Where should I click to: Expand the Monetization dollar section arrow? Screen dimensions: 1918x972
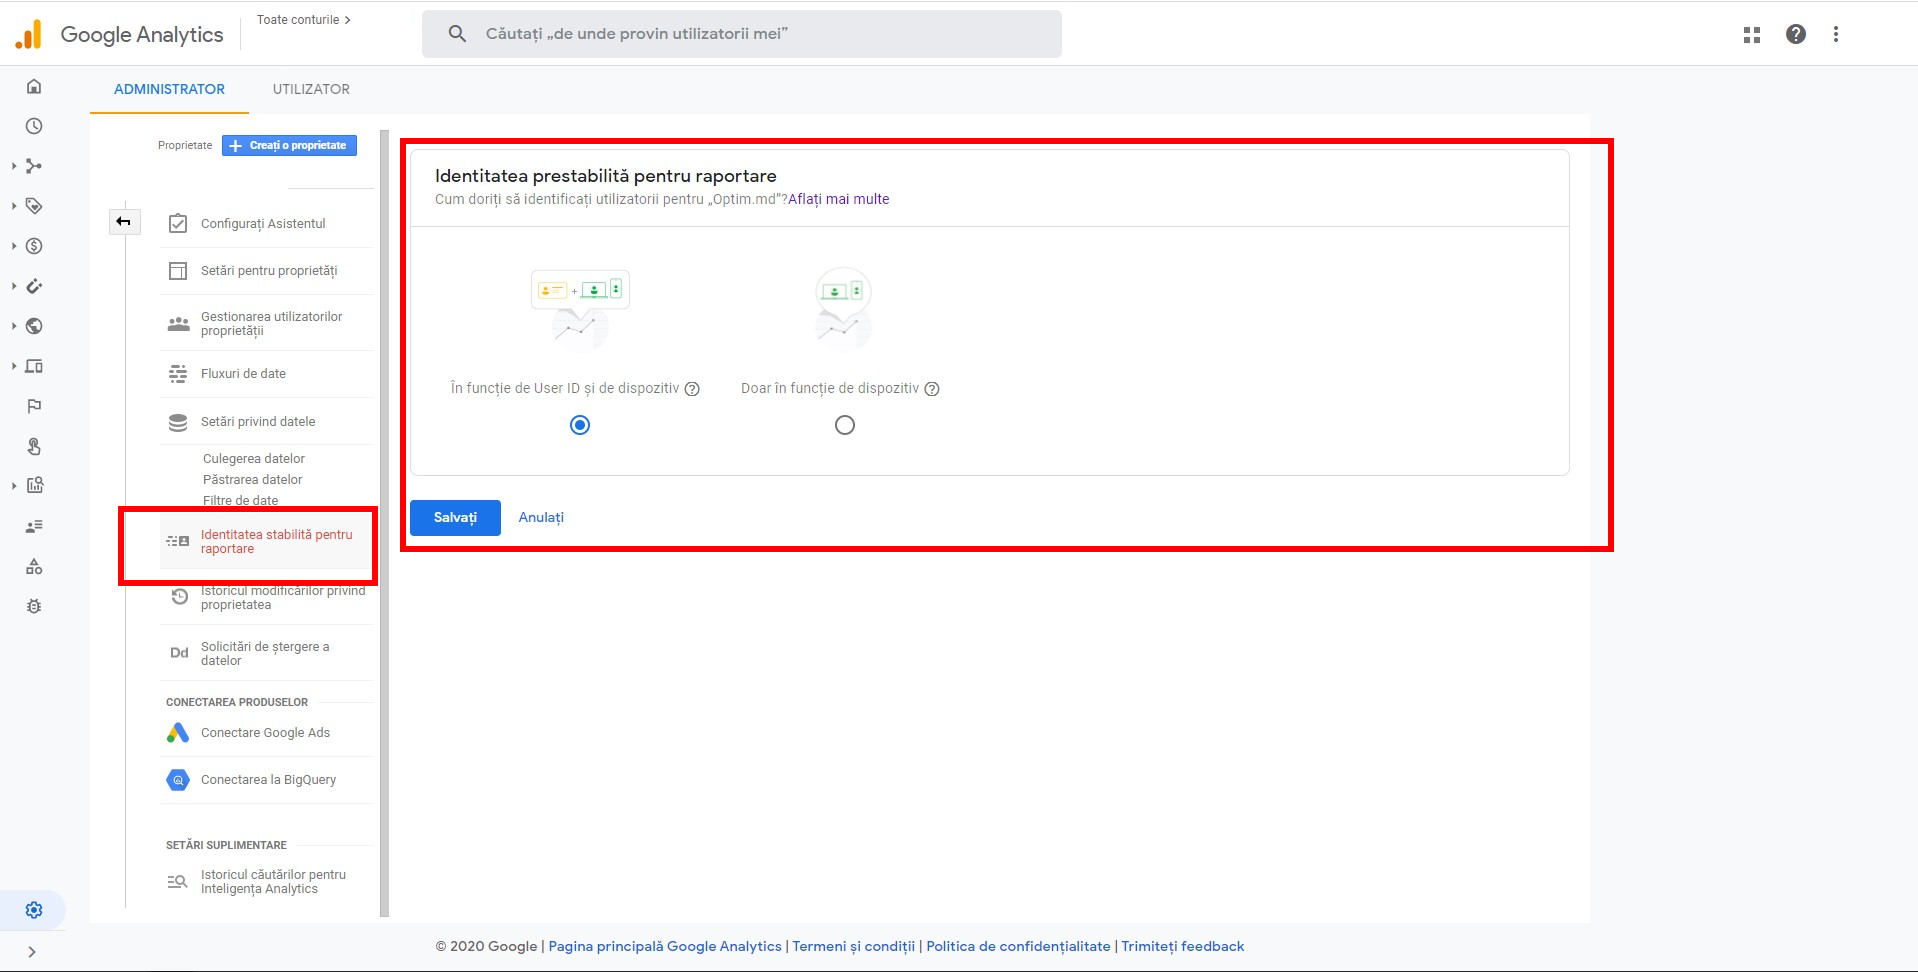[14, 246]
